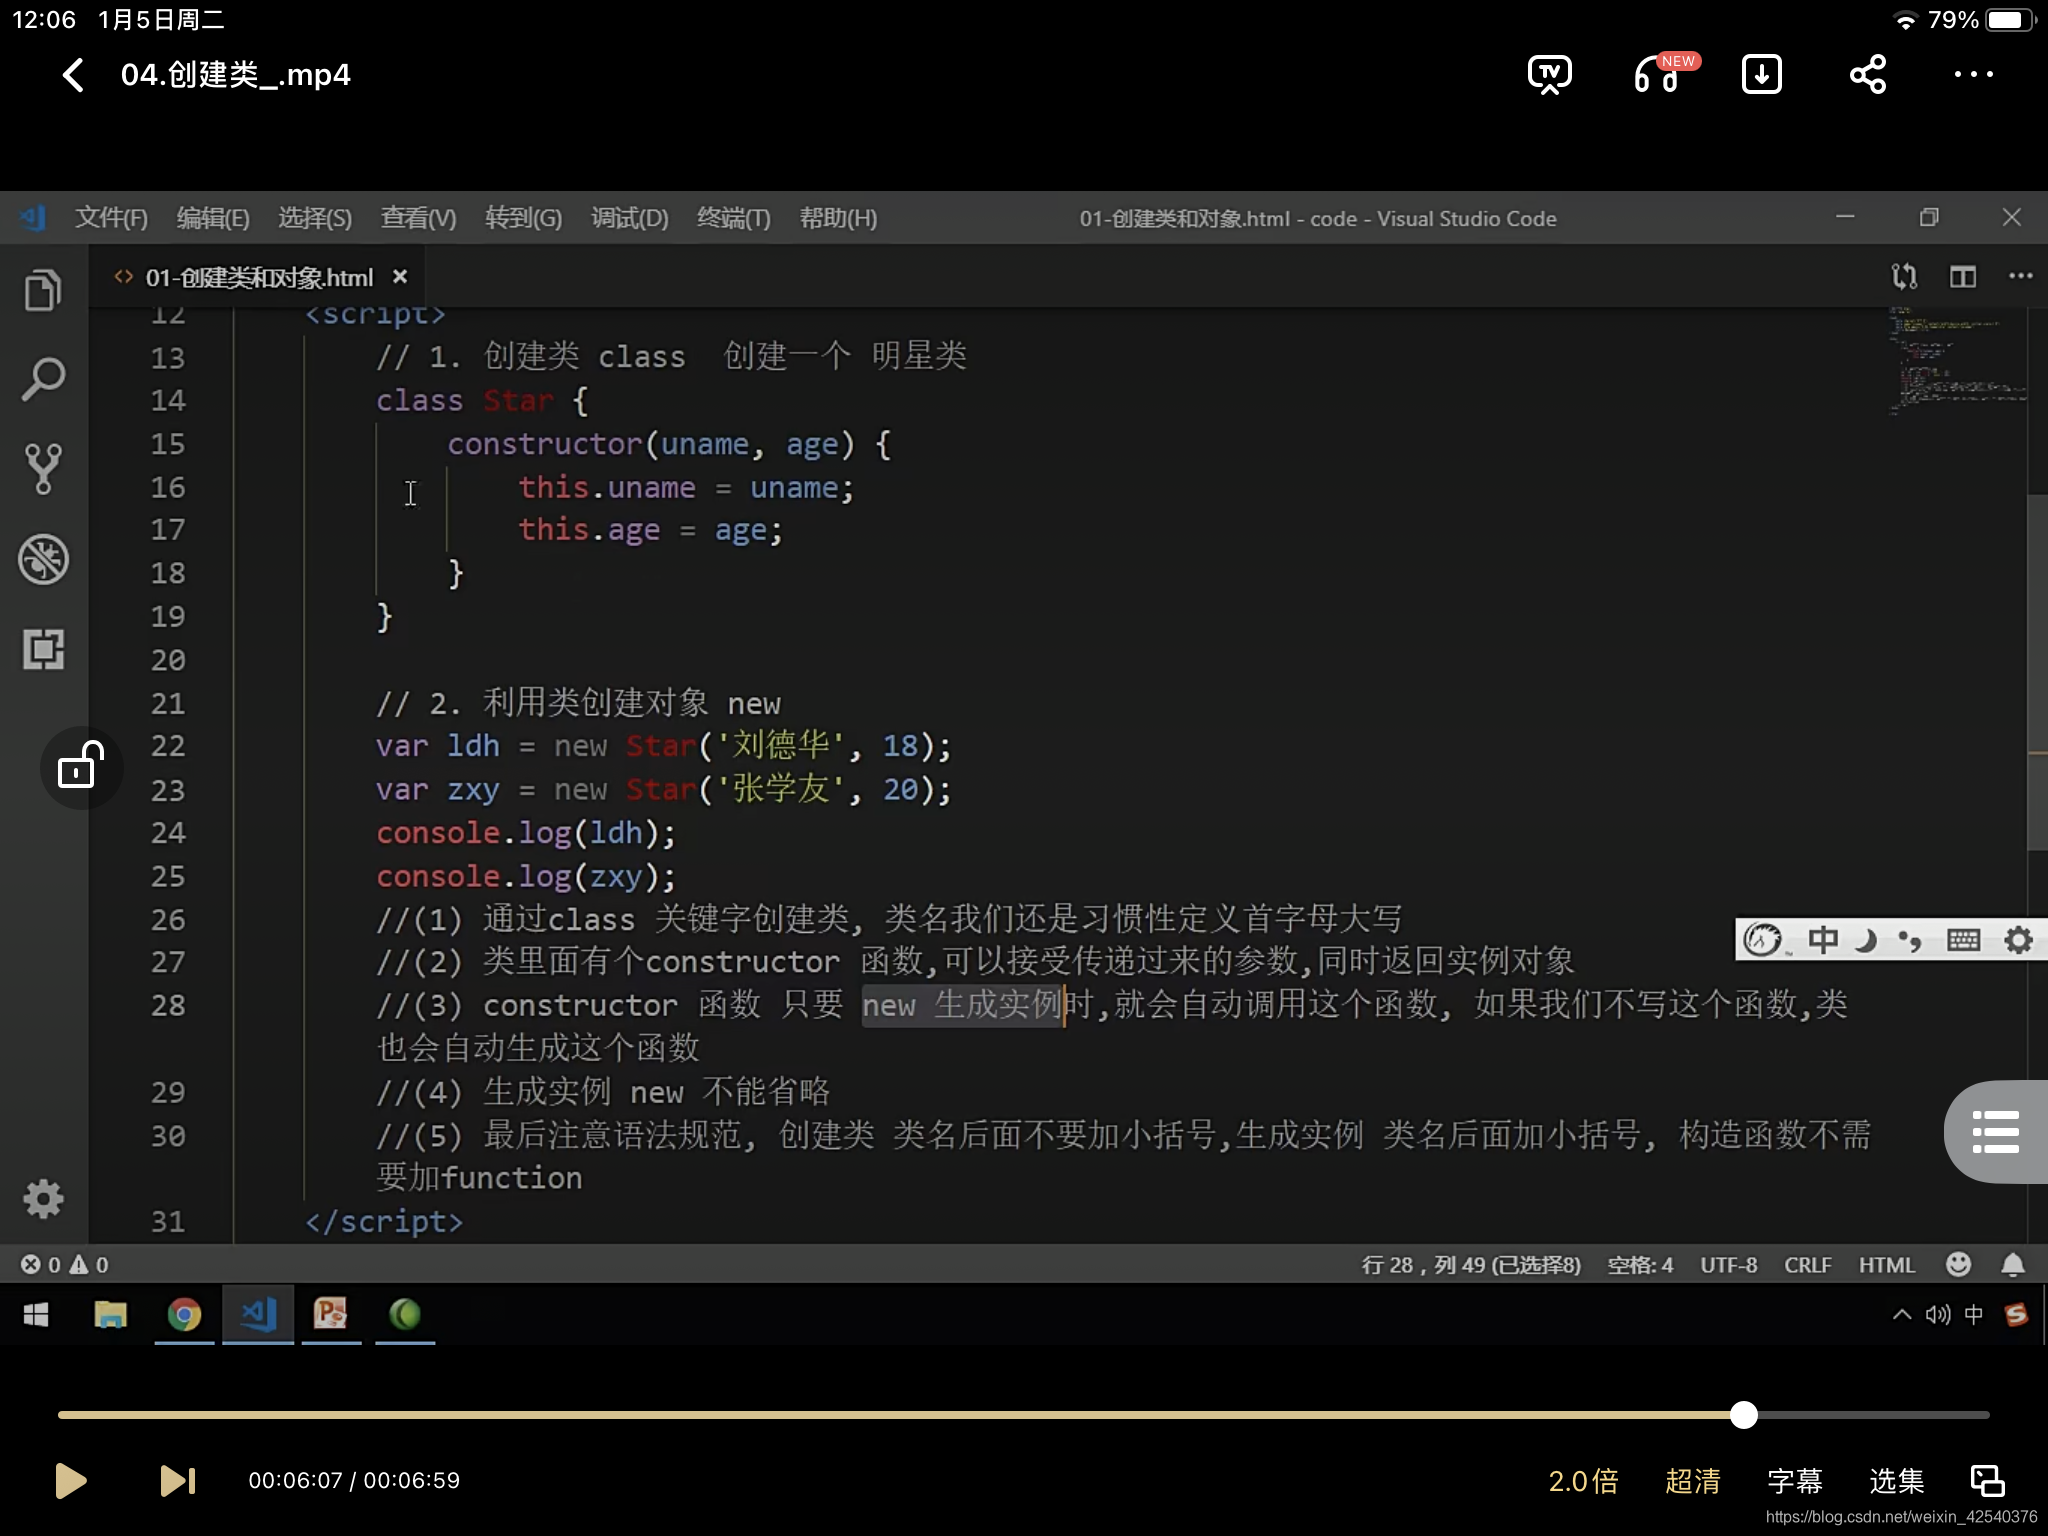Expand hidden system tray icons
Image resolution: width=2048 pixels, height=1536 pixels.
1901,1314
